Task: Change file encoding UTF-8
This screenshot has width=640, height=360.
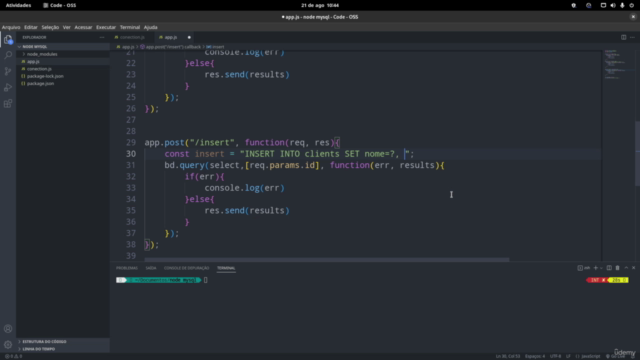Action: point(556,356)
